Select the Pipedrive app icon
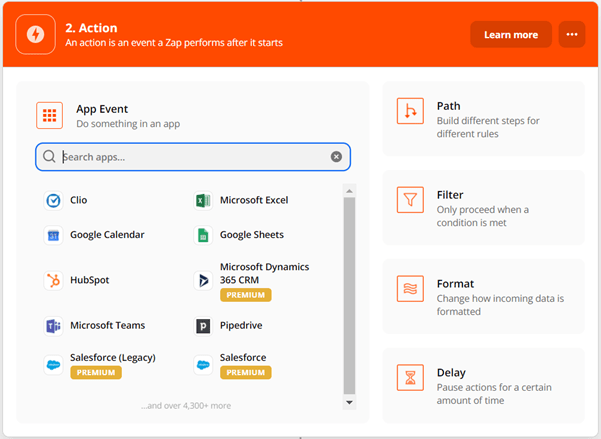Screen dimensions: 601x439 tap(203, 326)
